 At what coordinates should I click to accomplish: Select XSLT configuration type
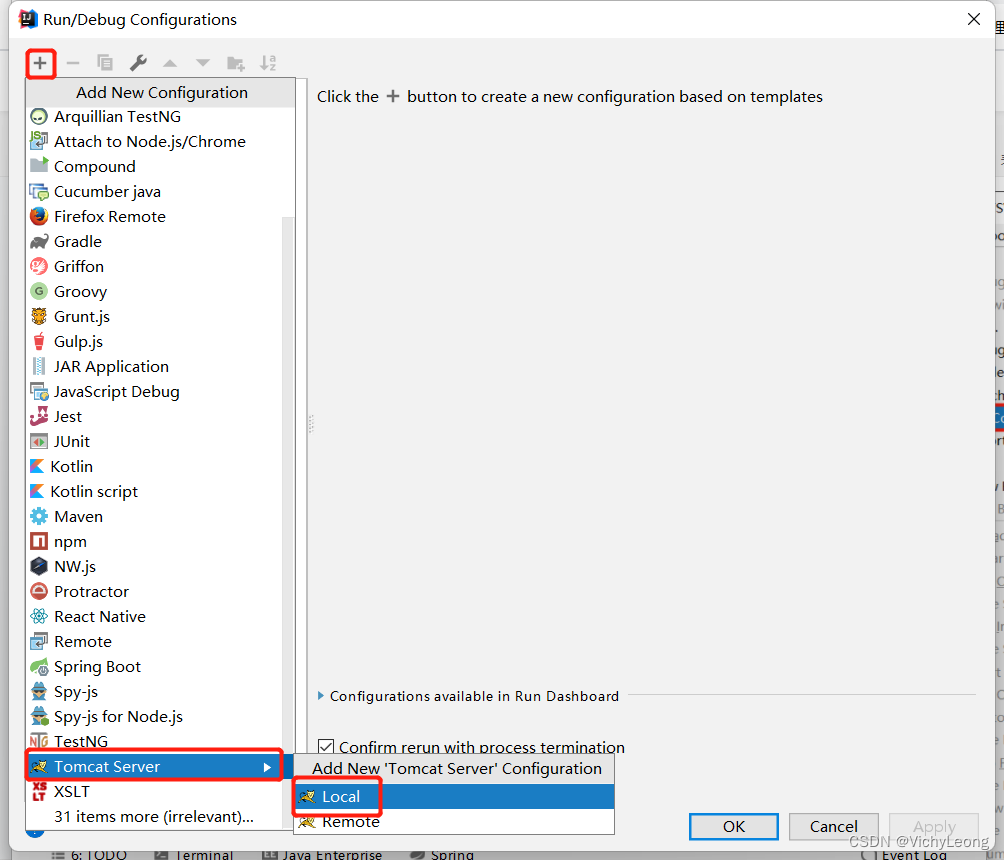[x=154, y=791]
